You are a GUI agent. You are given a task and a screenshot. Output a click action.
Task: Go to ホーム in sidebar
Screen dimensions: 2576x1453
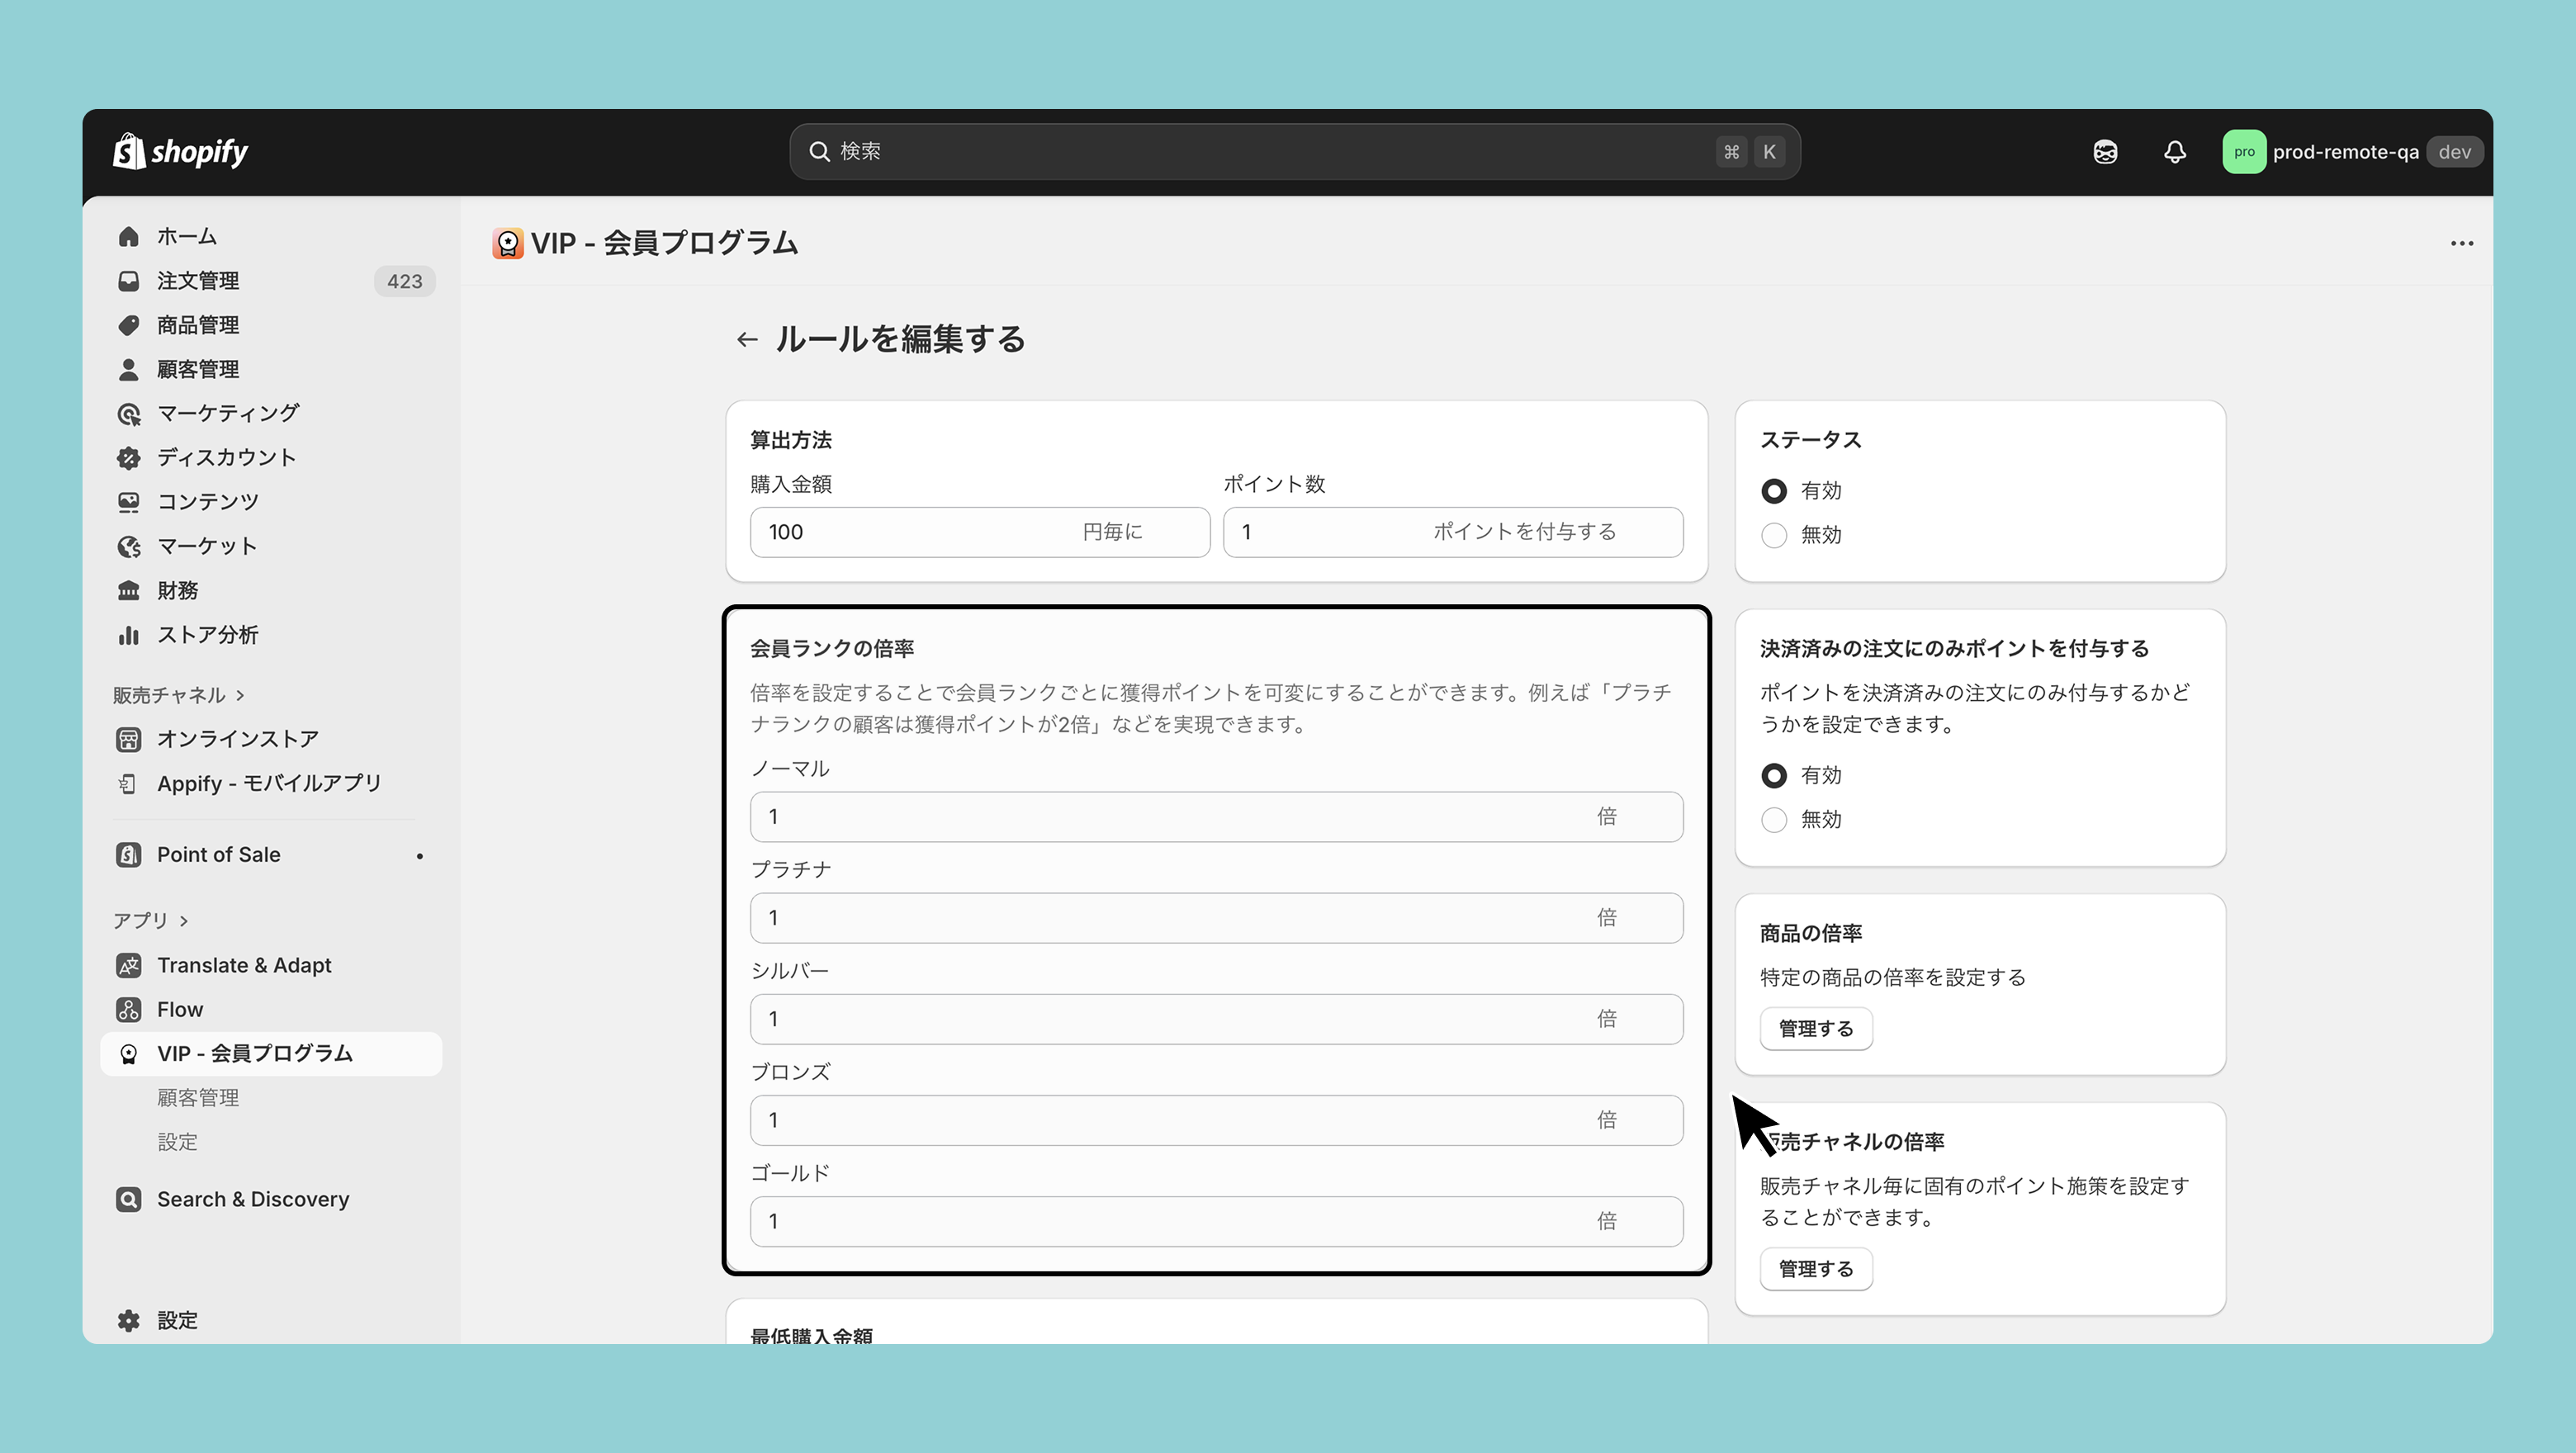[186, 237]
